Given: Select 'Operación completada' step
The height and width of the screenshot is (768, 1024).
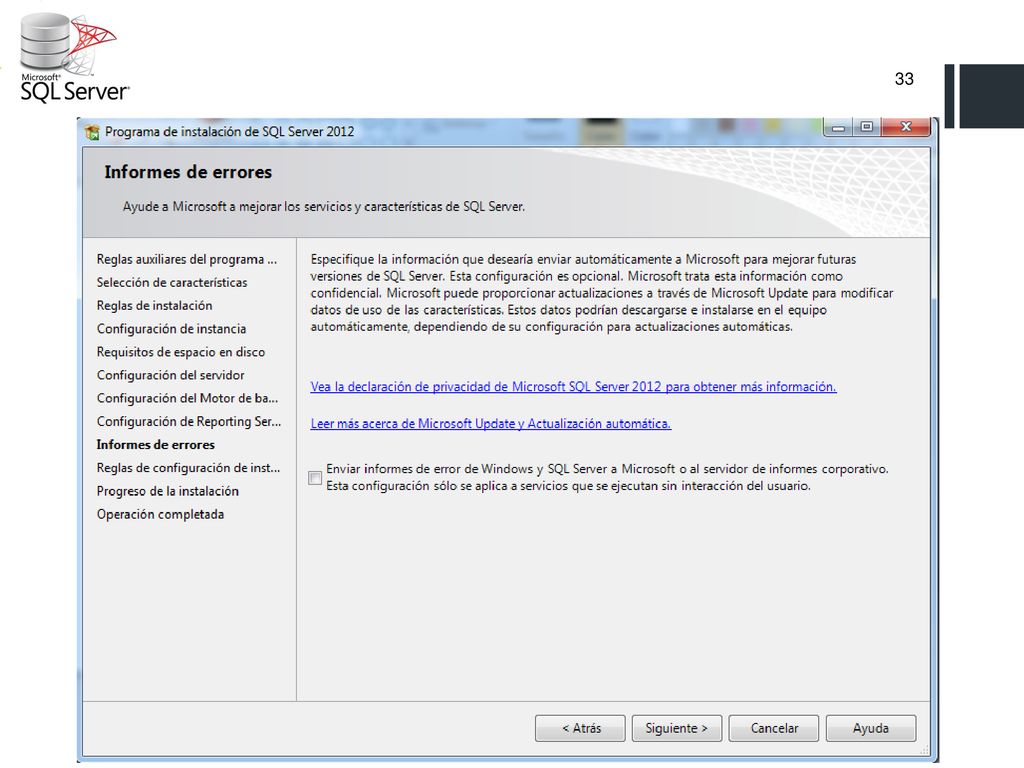Looking at the screenshot, I should point(160,515).
